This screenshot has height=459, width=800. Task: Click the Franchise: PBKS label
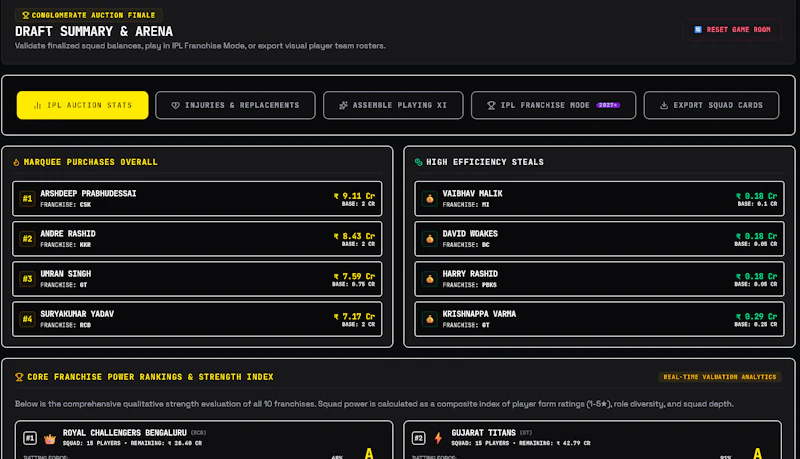pyautogui.click(x=469, y=285)
